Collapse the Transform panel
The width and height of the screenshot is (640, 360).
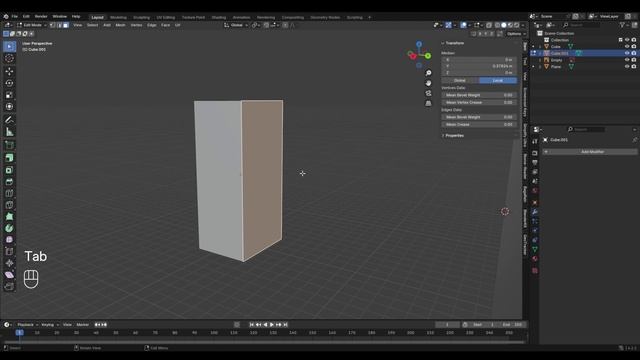[x=443, y=43]
